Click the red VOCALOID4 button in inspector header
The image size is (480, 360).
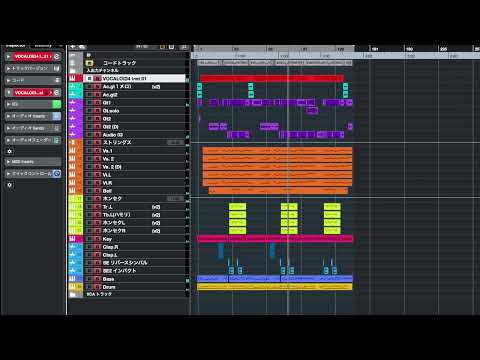click(x=32, y=57)
